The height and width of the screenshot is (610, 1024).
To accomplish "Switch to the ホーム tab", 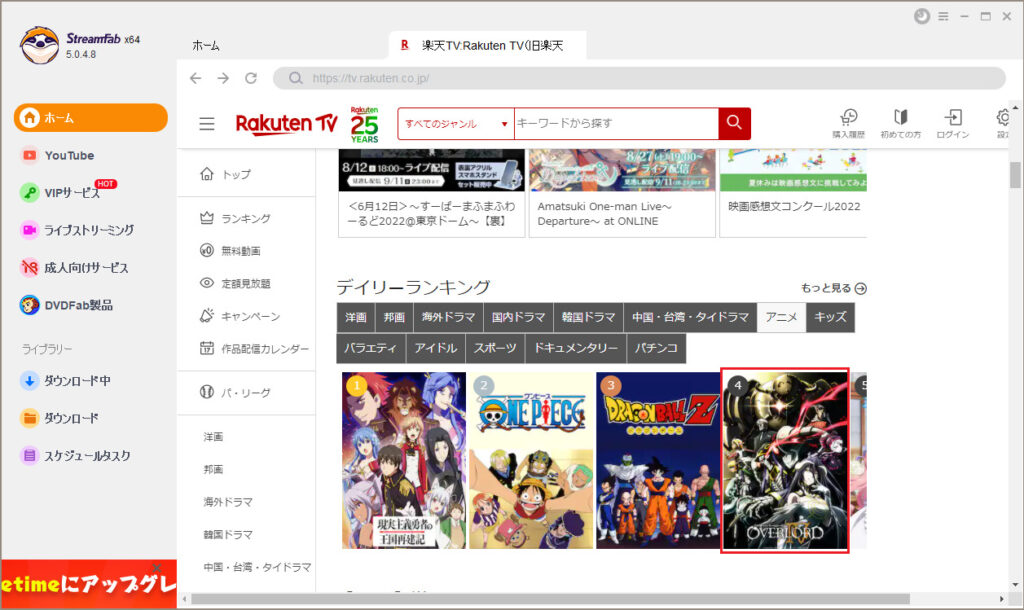I will [206, 46].
